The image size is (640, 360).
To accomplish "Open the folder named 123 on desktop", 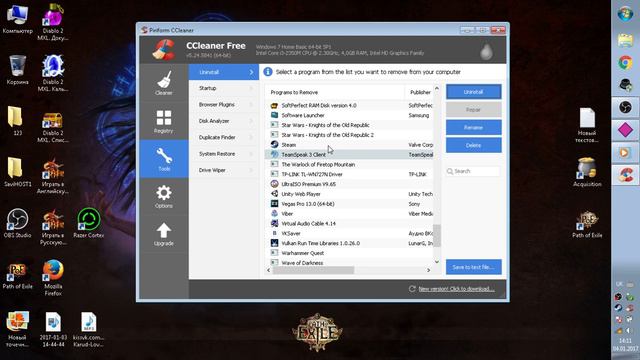I will 16,121.
